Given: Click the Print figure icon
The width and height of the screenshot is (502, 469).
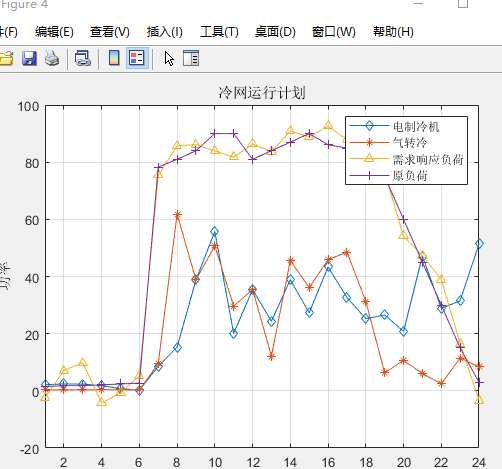Looking at the screenshot, I should click(52, 58).
